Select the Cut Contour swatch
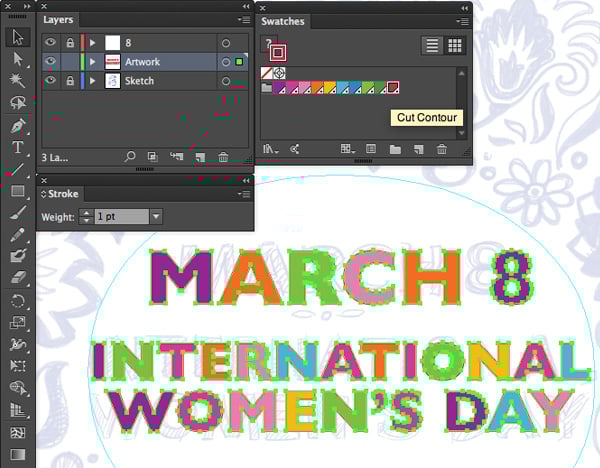Viewport: 600px width, 468px height. click(x=393, y=87)
